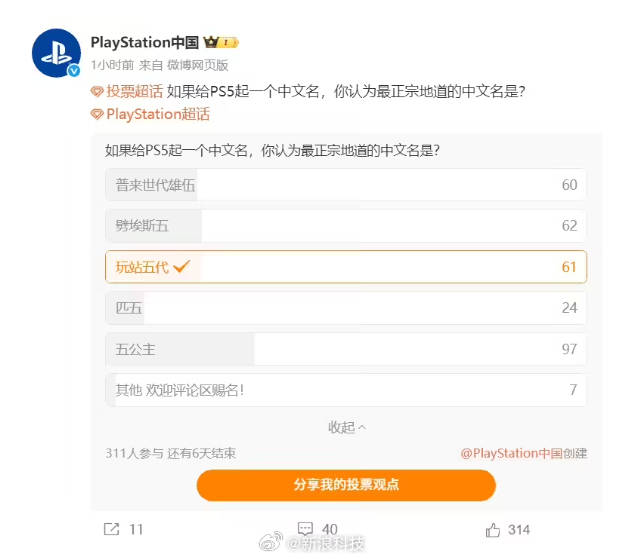Click 分享我的投票观点 orange button
The height and width of the screenshot is (559, 628).
[x=346, y=485]
